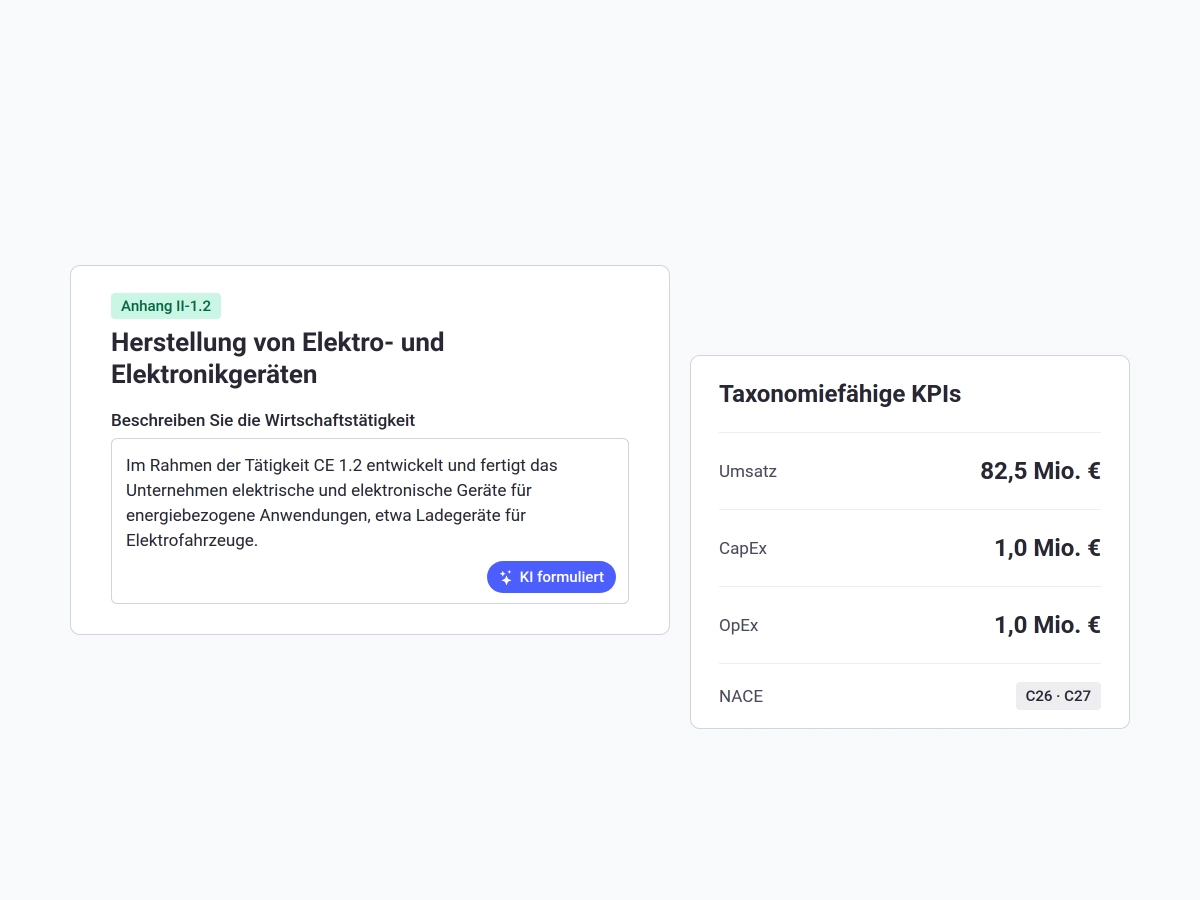Select the OpEx value "1,0 Mio. €"
This screenshot has width=1200, height=900.
click(x=1047, y=625)
